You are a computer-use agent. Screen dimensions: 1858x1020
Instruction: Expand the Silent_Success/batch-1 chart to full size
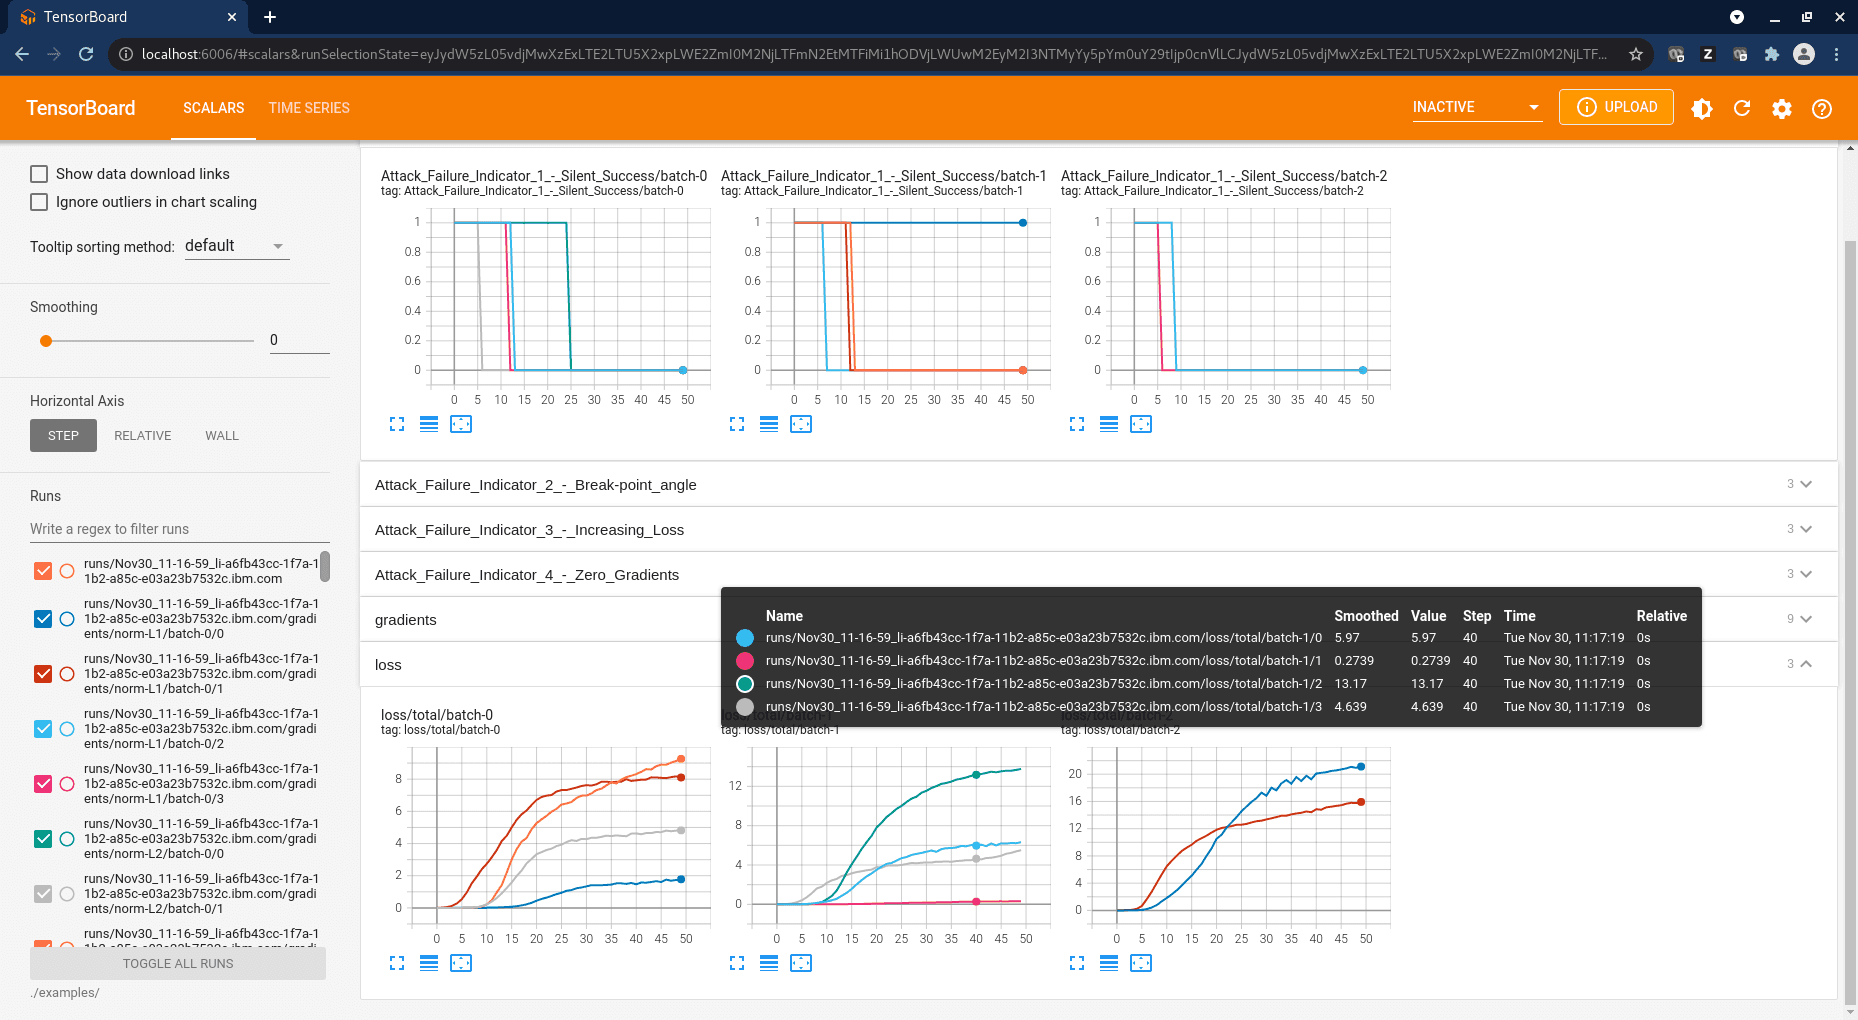[x=737, y=424]
